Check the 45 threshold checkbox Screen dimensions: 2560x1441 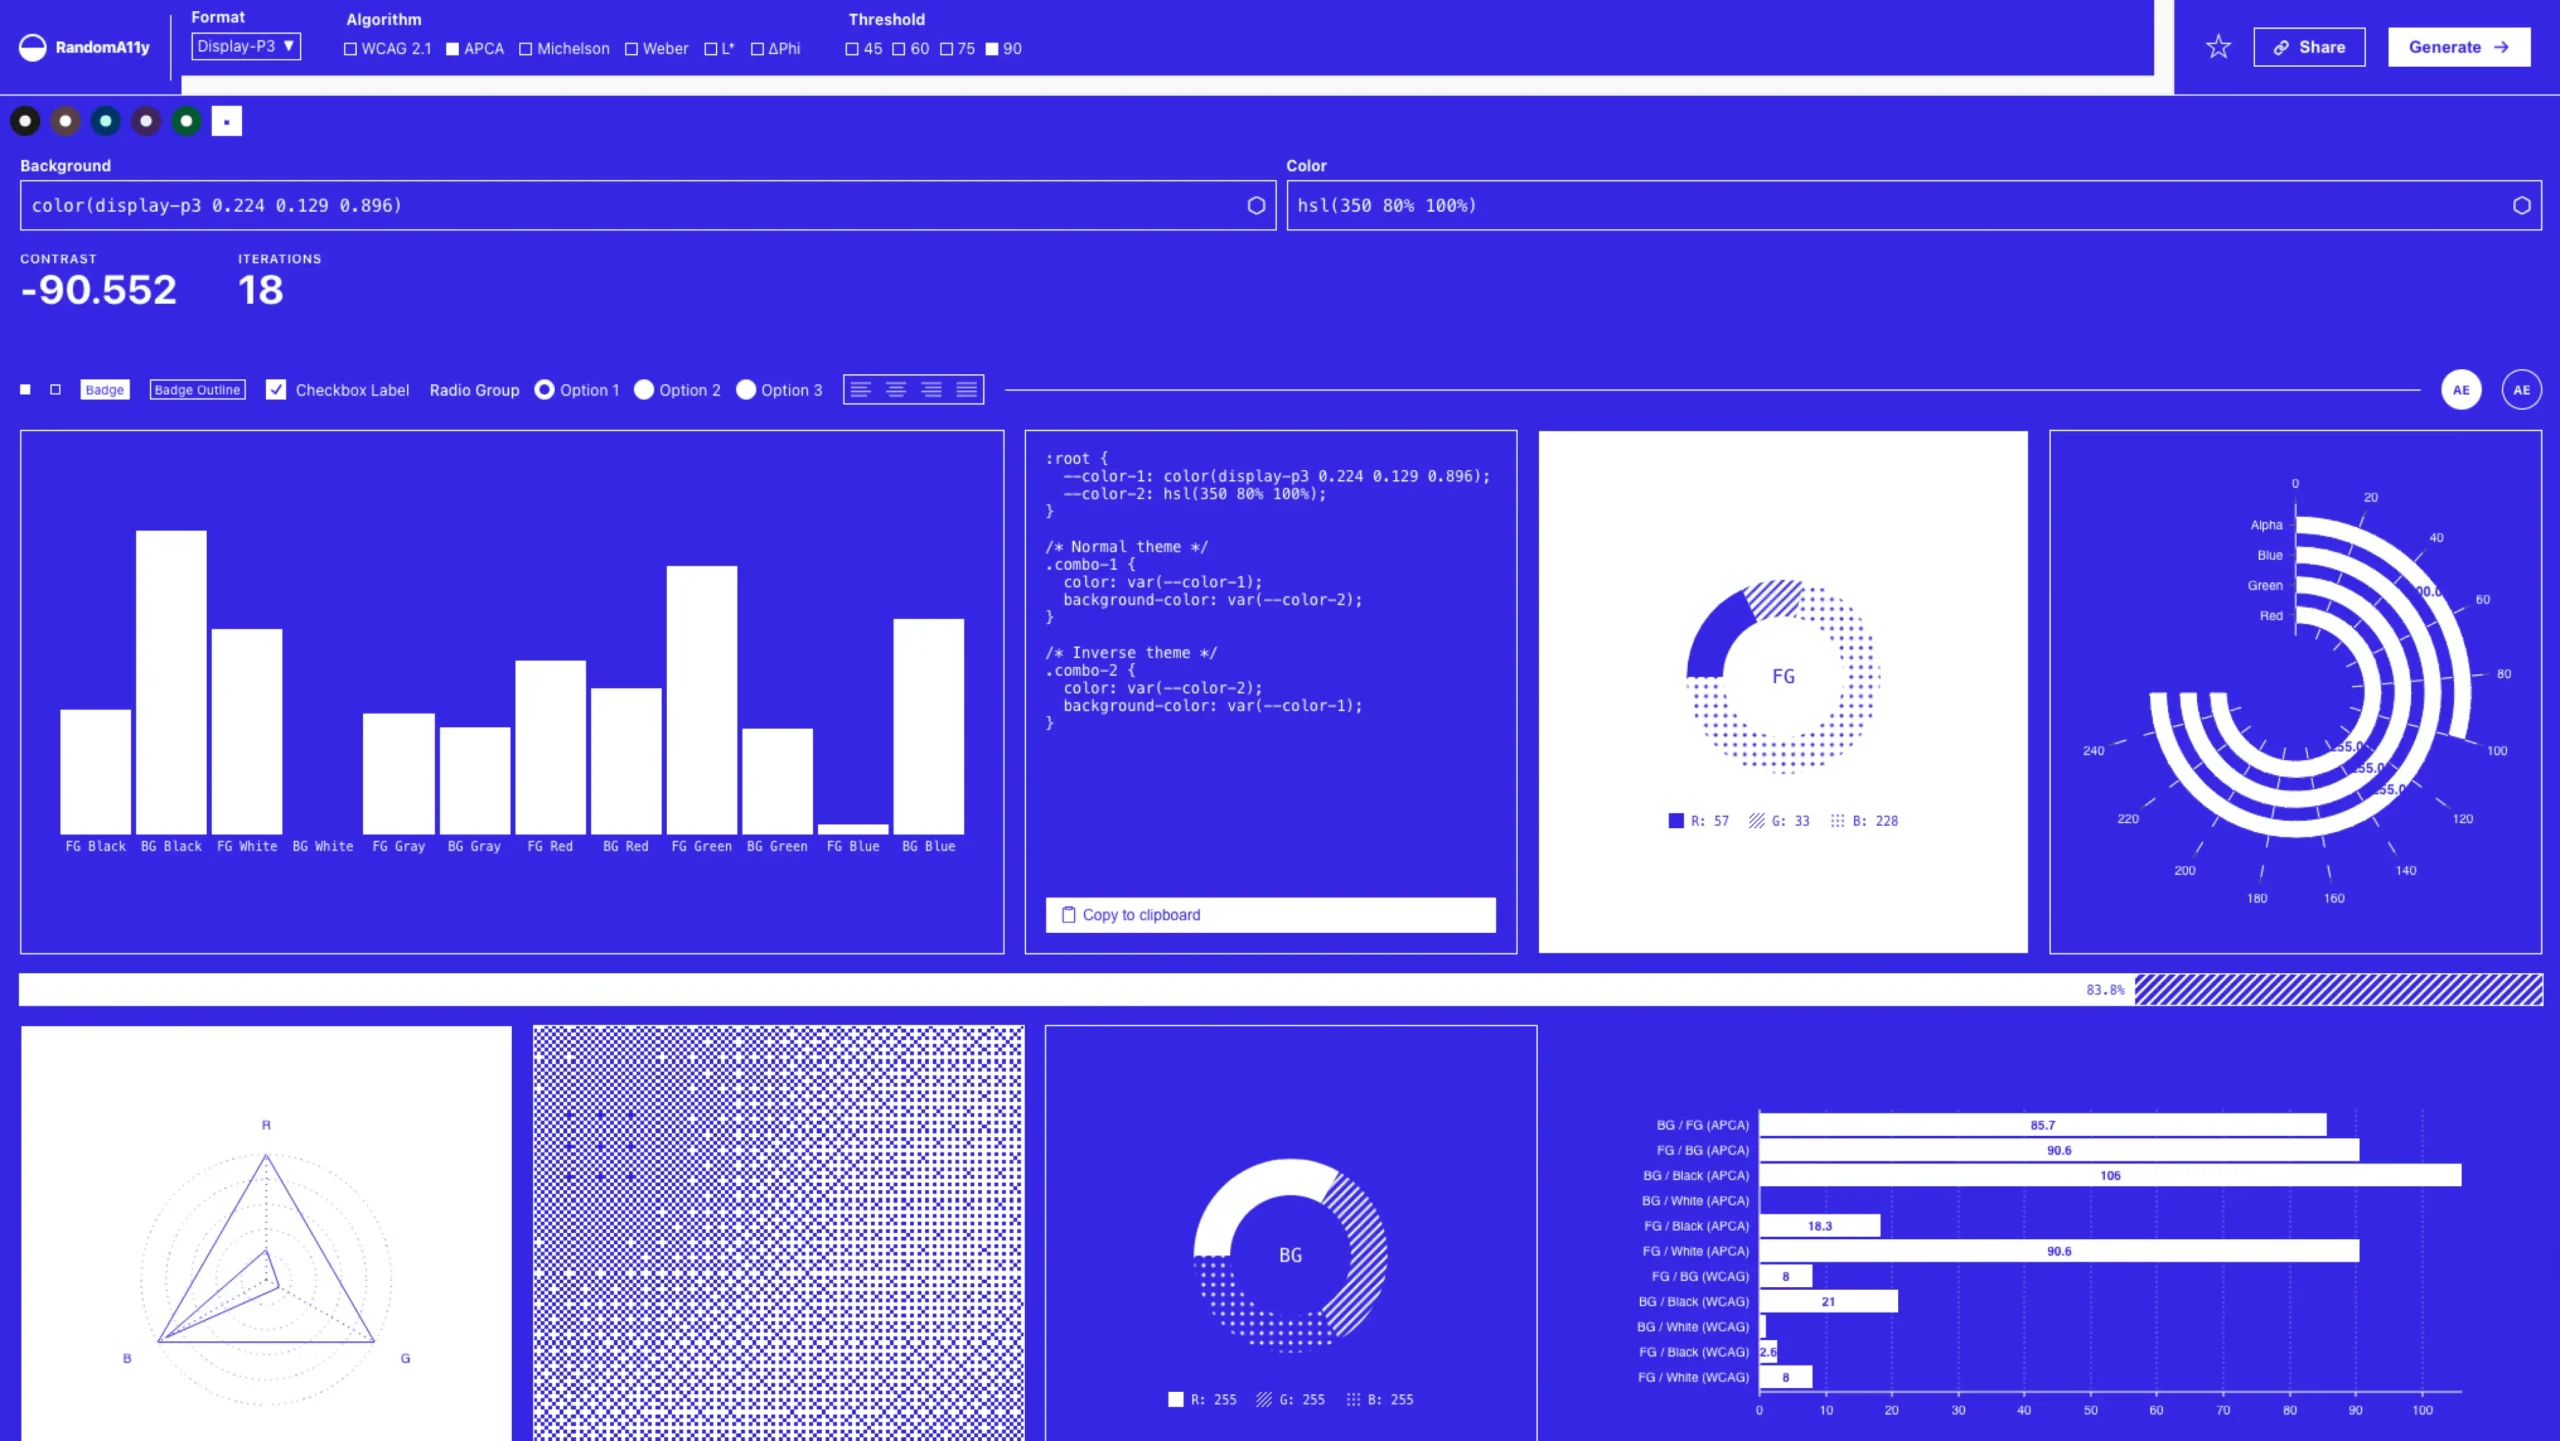click(852, 47)
